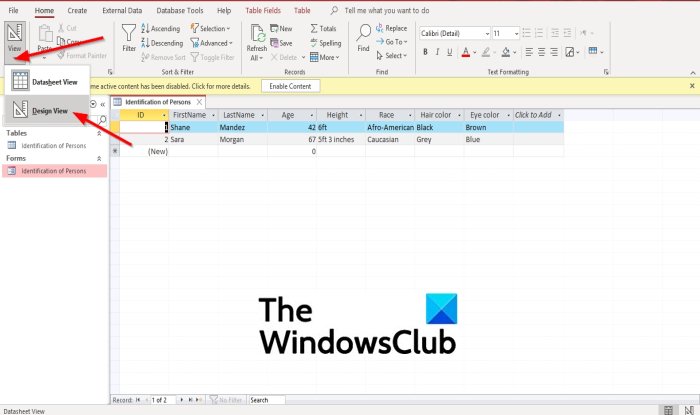Select Datasheet View from the View menu
The height and width of the screenshot is (415, 700).
tap(47, 81)
